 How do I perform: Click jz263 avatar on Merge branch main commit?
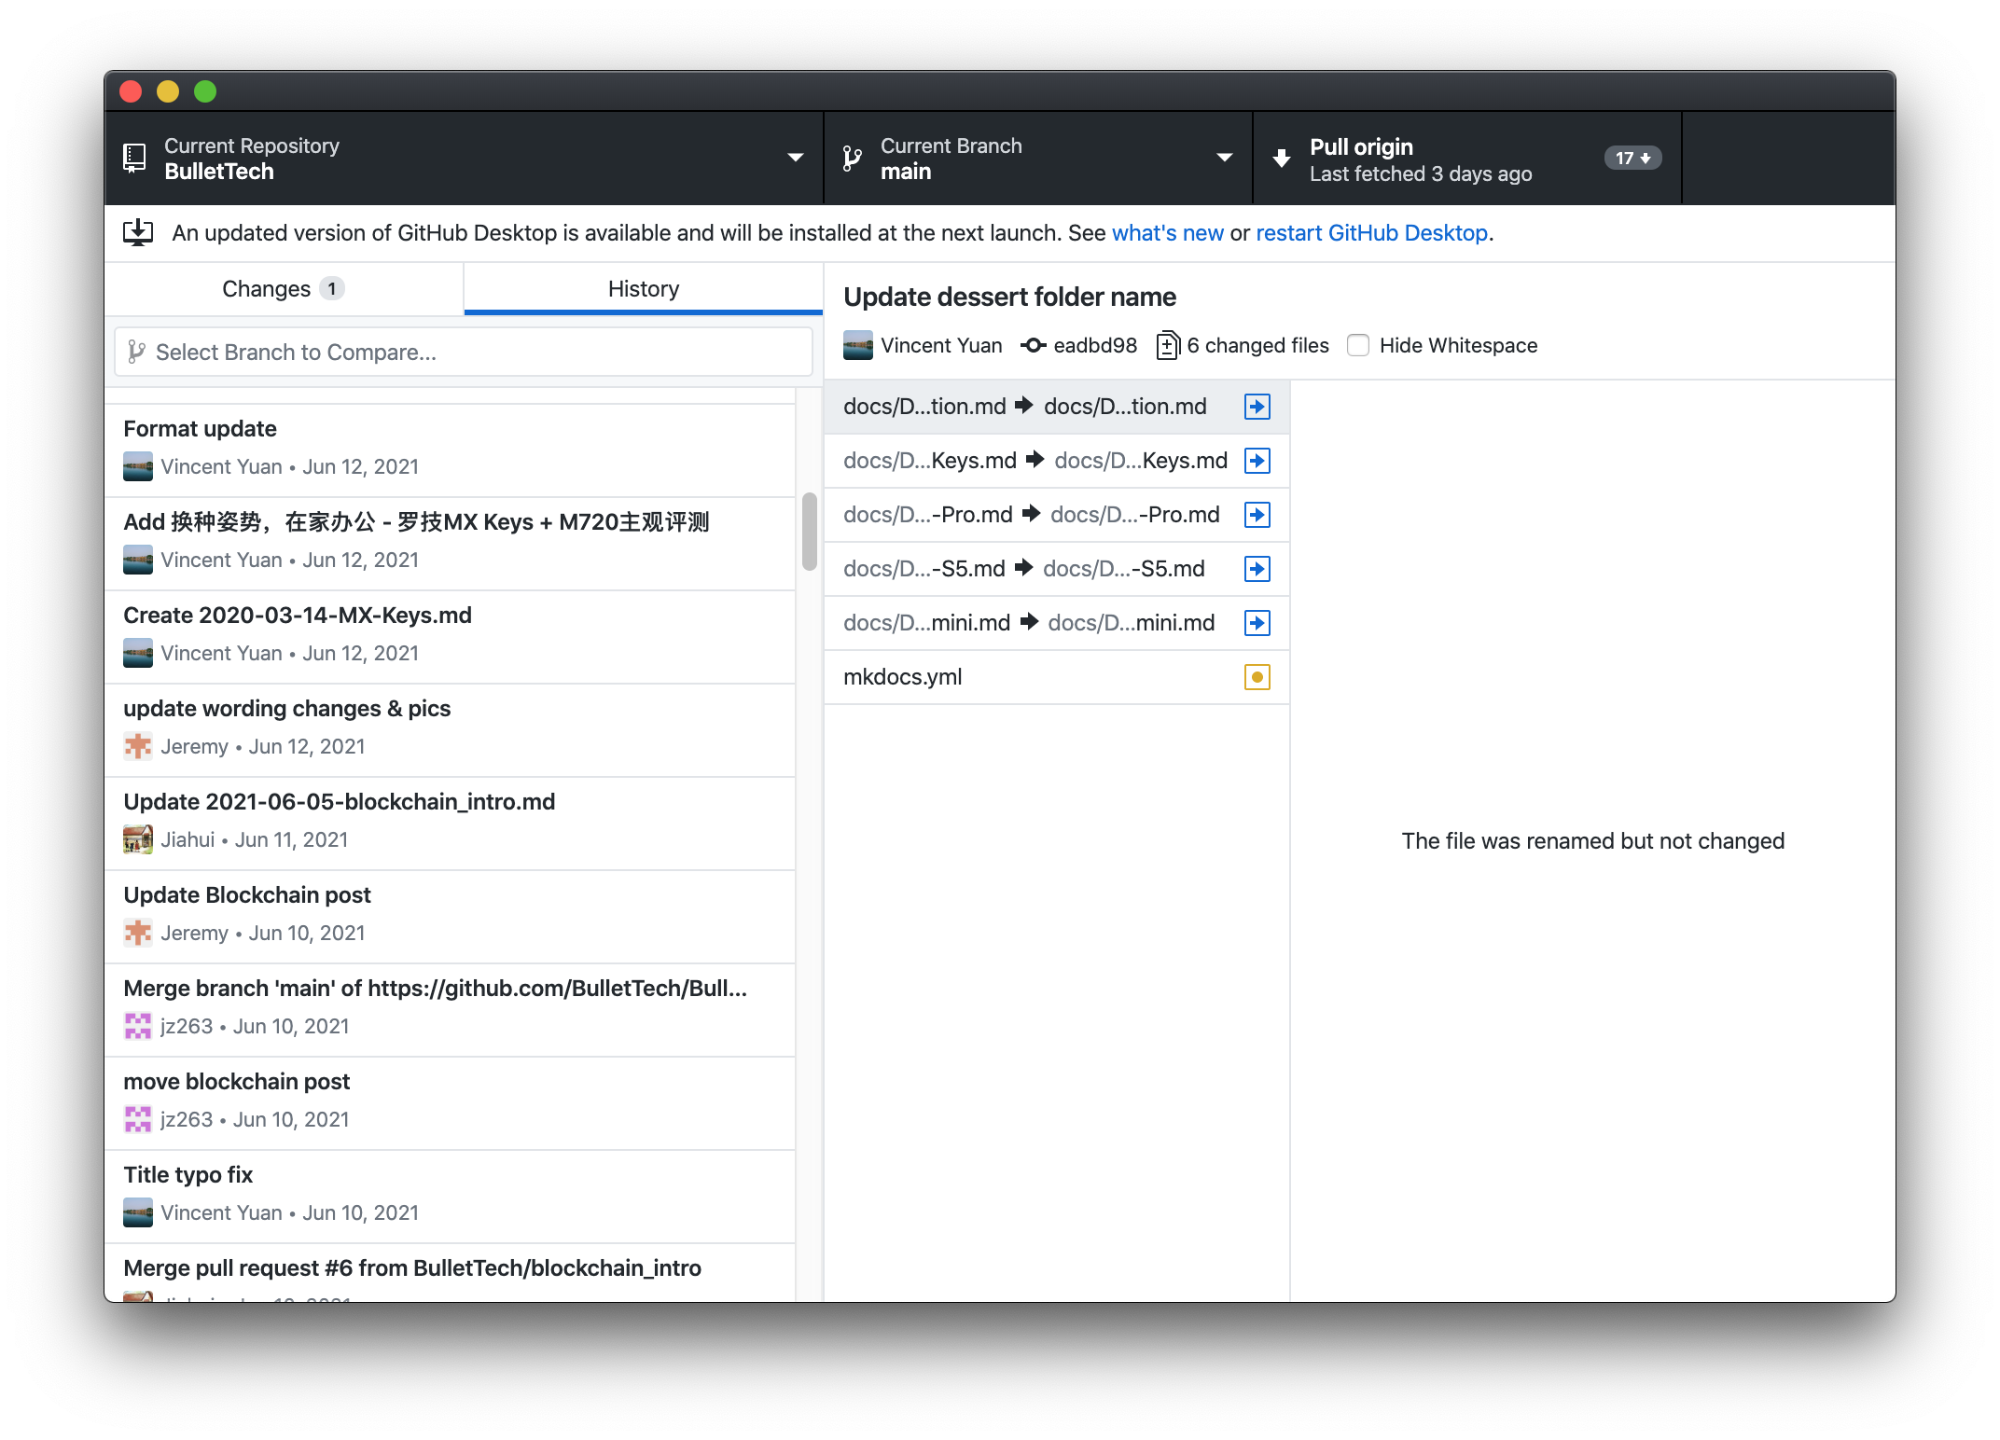click(x=138, y=1026)
